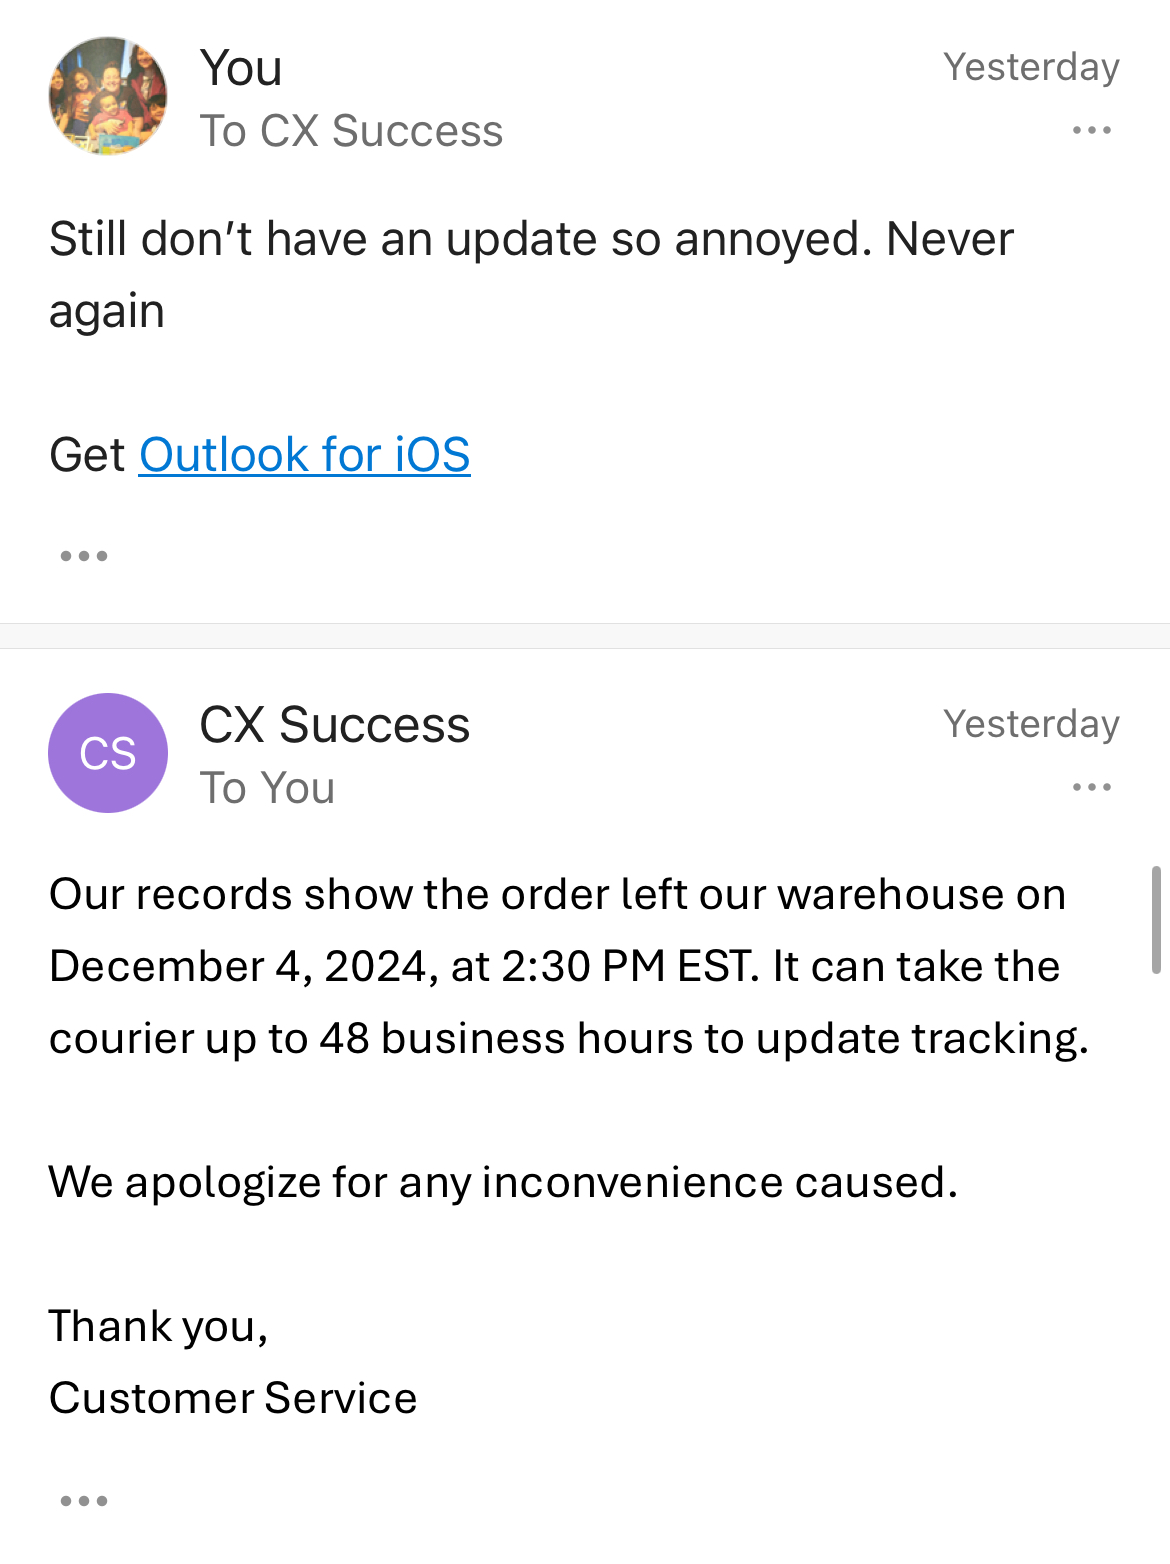Screen dimensions: 1170x1564
Task: Tap Yesterday timestamp on your message
Action: coord(1031,67)
